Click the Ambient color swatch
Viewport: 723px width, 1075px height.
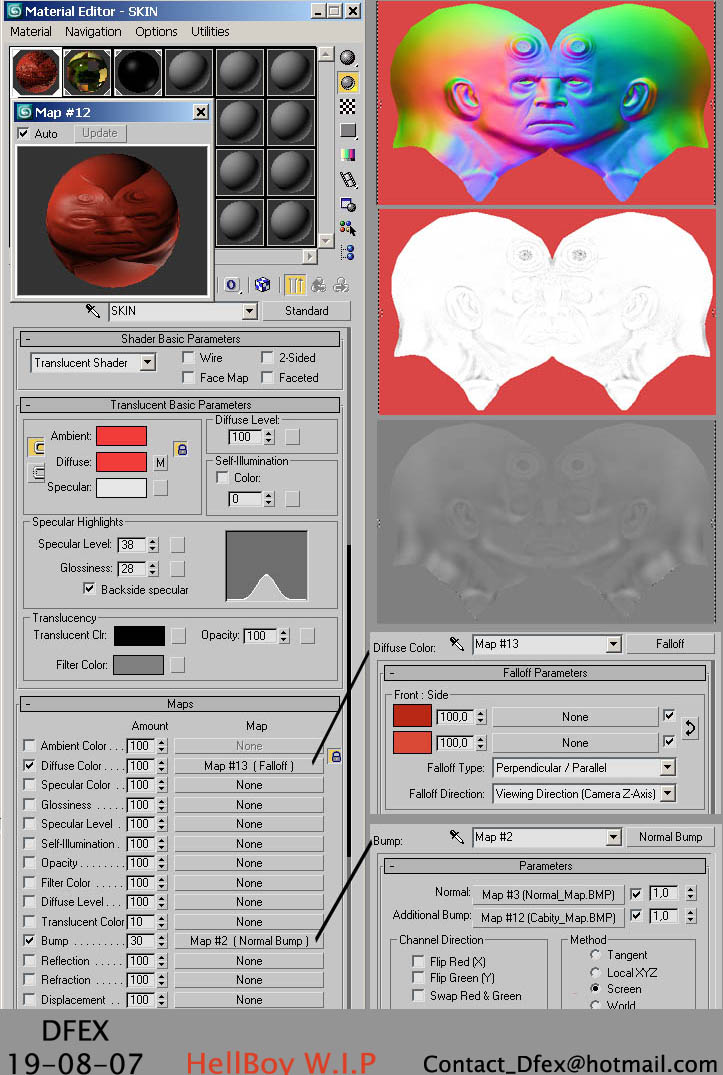tap(121, 436)
